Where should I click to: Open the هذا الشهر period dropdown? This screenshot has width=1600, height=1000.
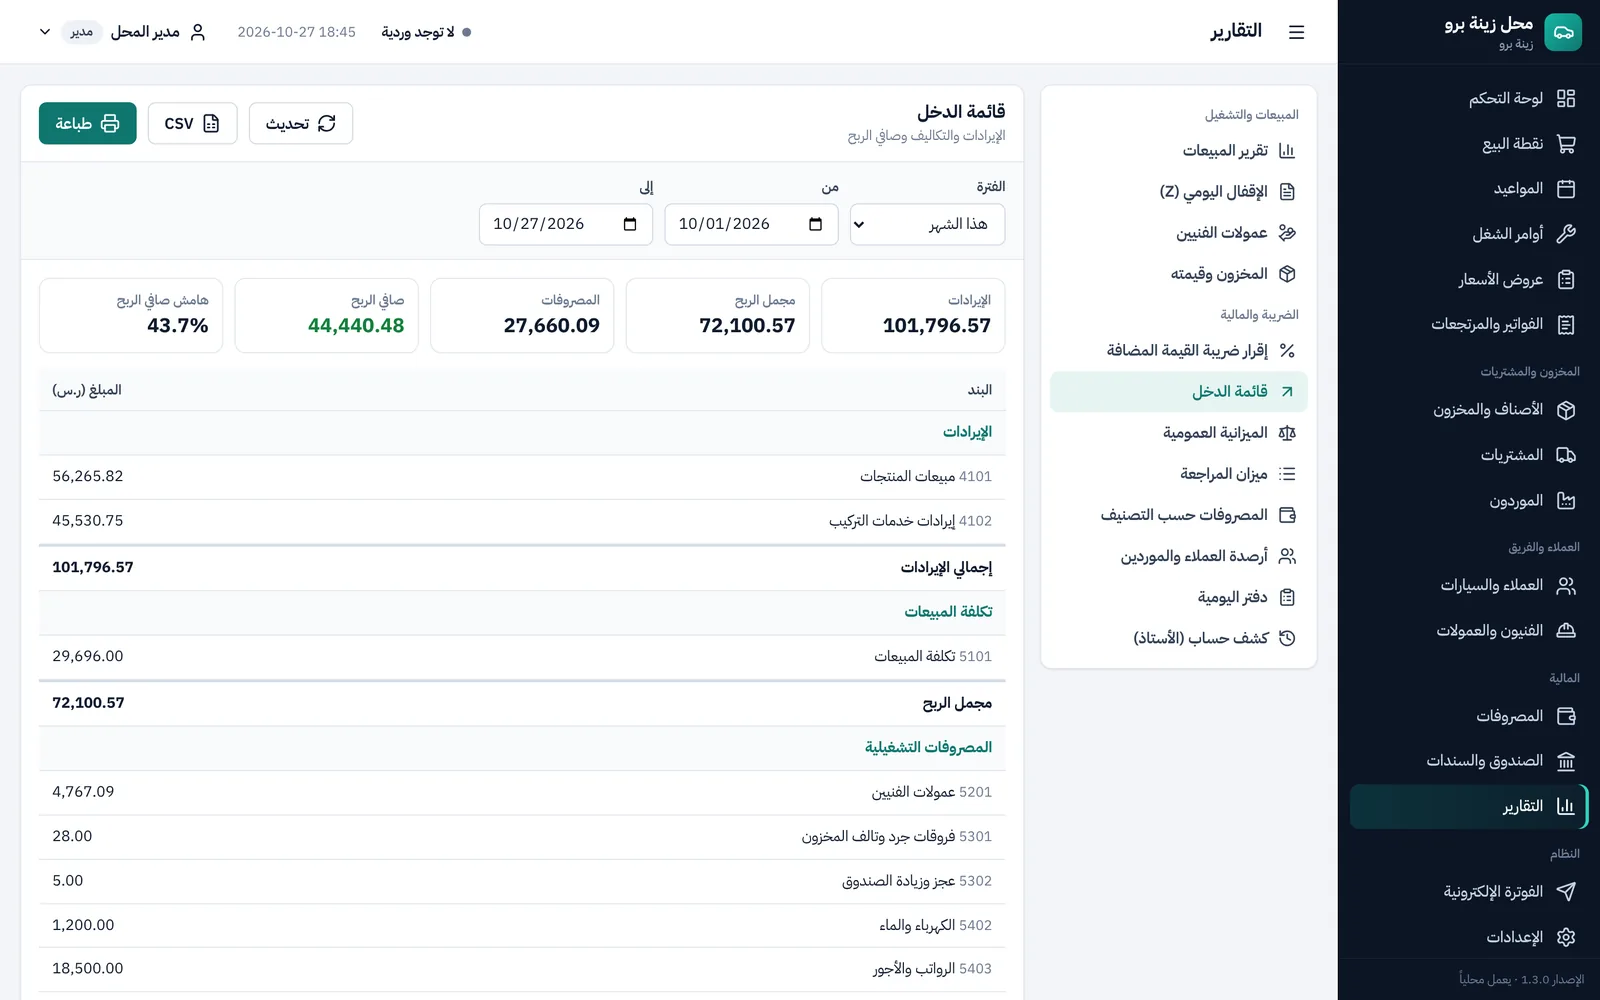pos(927,224)
